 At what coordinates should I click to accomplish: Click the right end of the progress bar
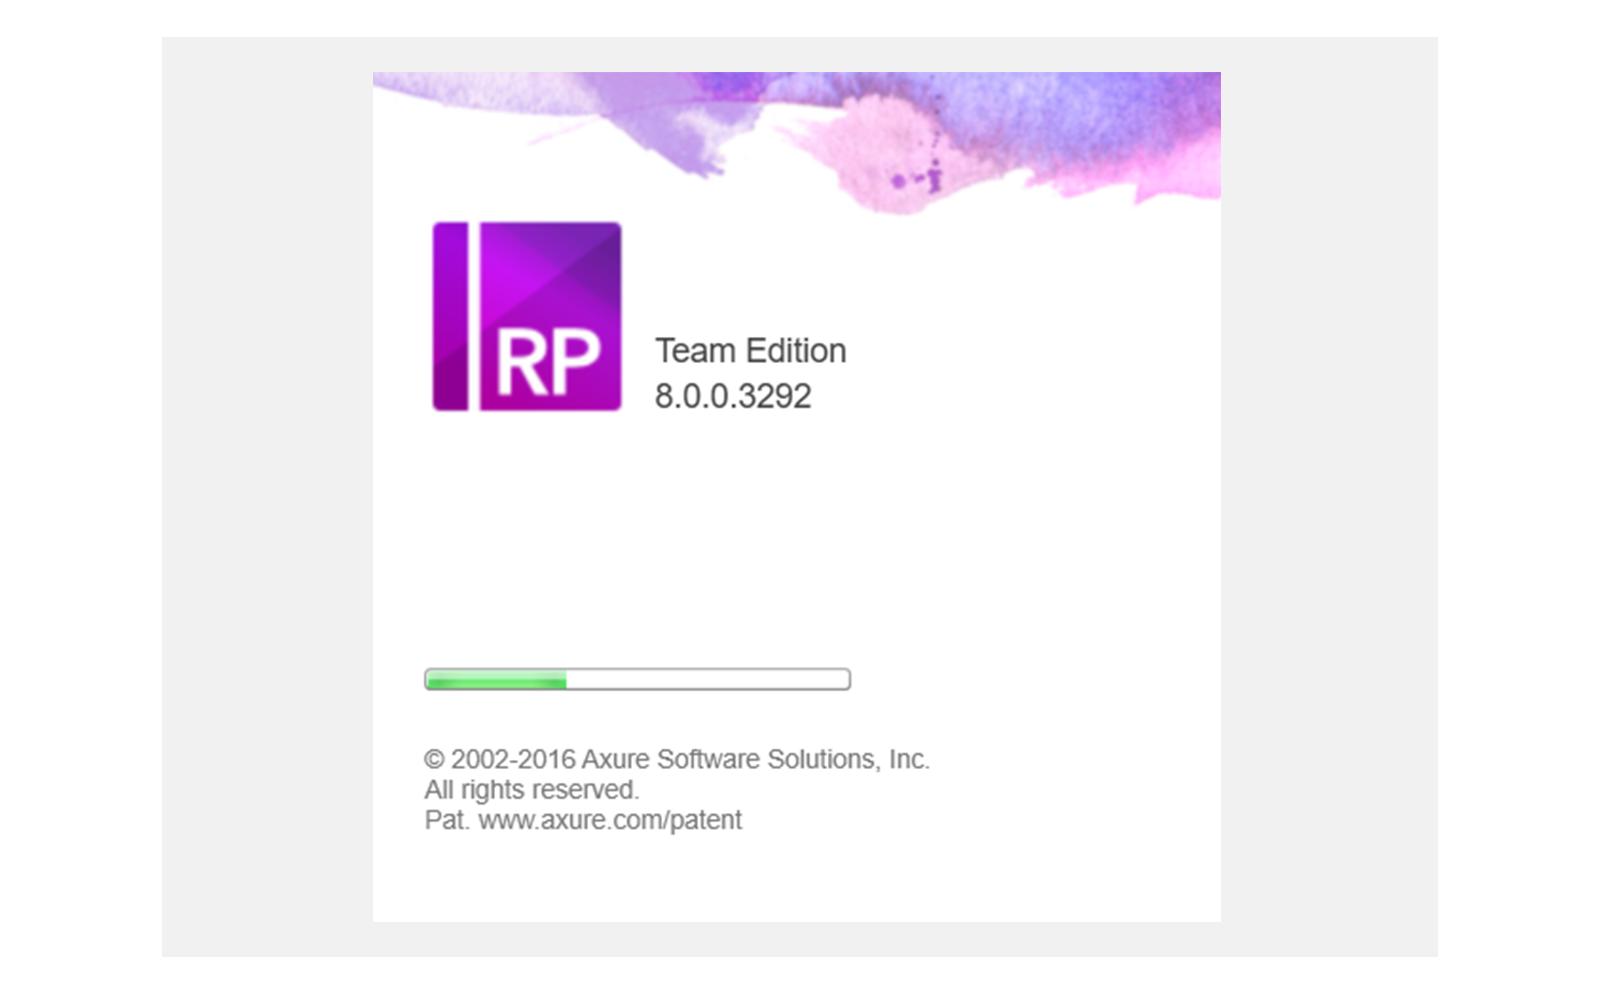(x=845, y=680)
